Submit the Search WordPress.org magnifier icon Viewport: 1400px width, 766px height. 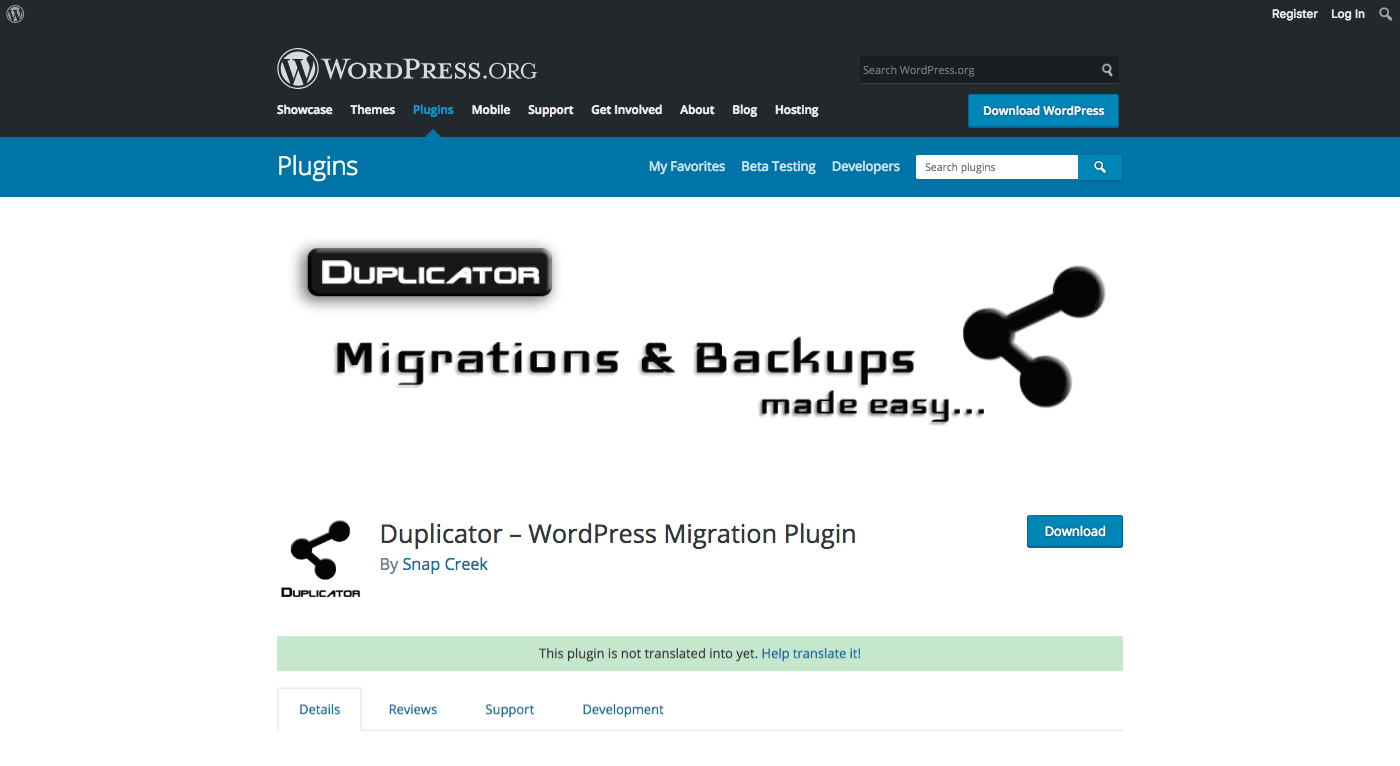pyautogui.click(x=1107, y=70)
